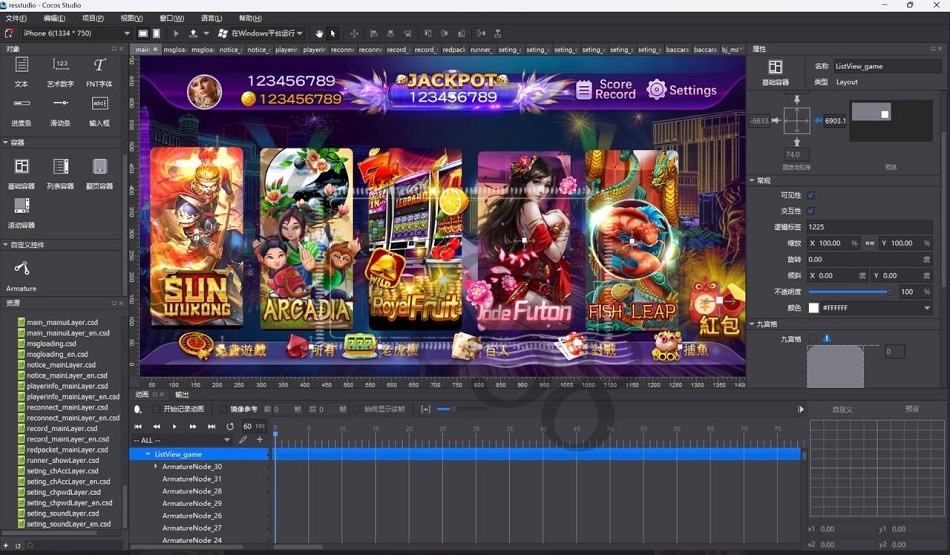
Task: Click the publish/export icon in toolbar
Action: 193,33
